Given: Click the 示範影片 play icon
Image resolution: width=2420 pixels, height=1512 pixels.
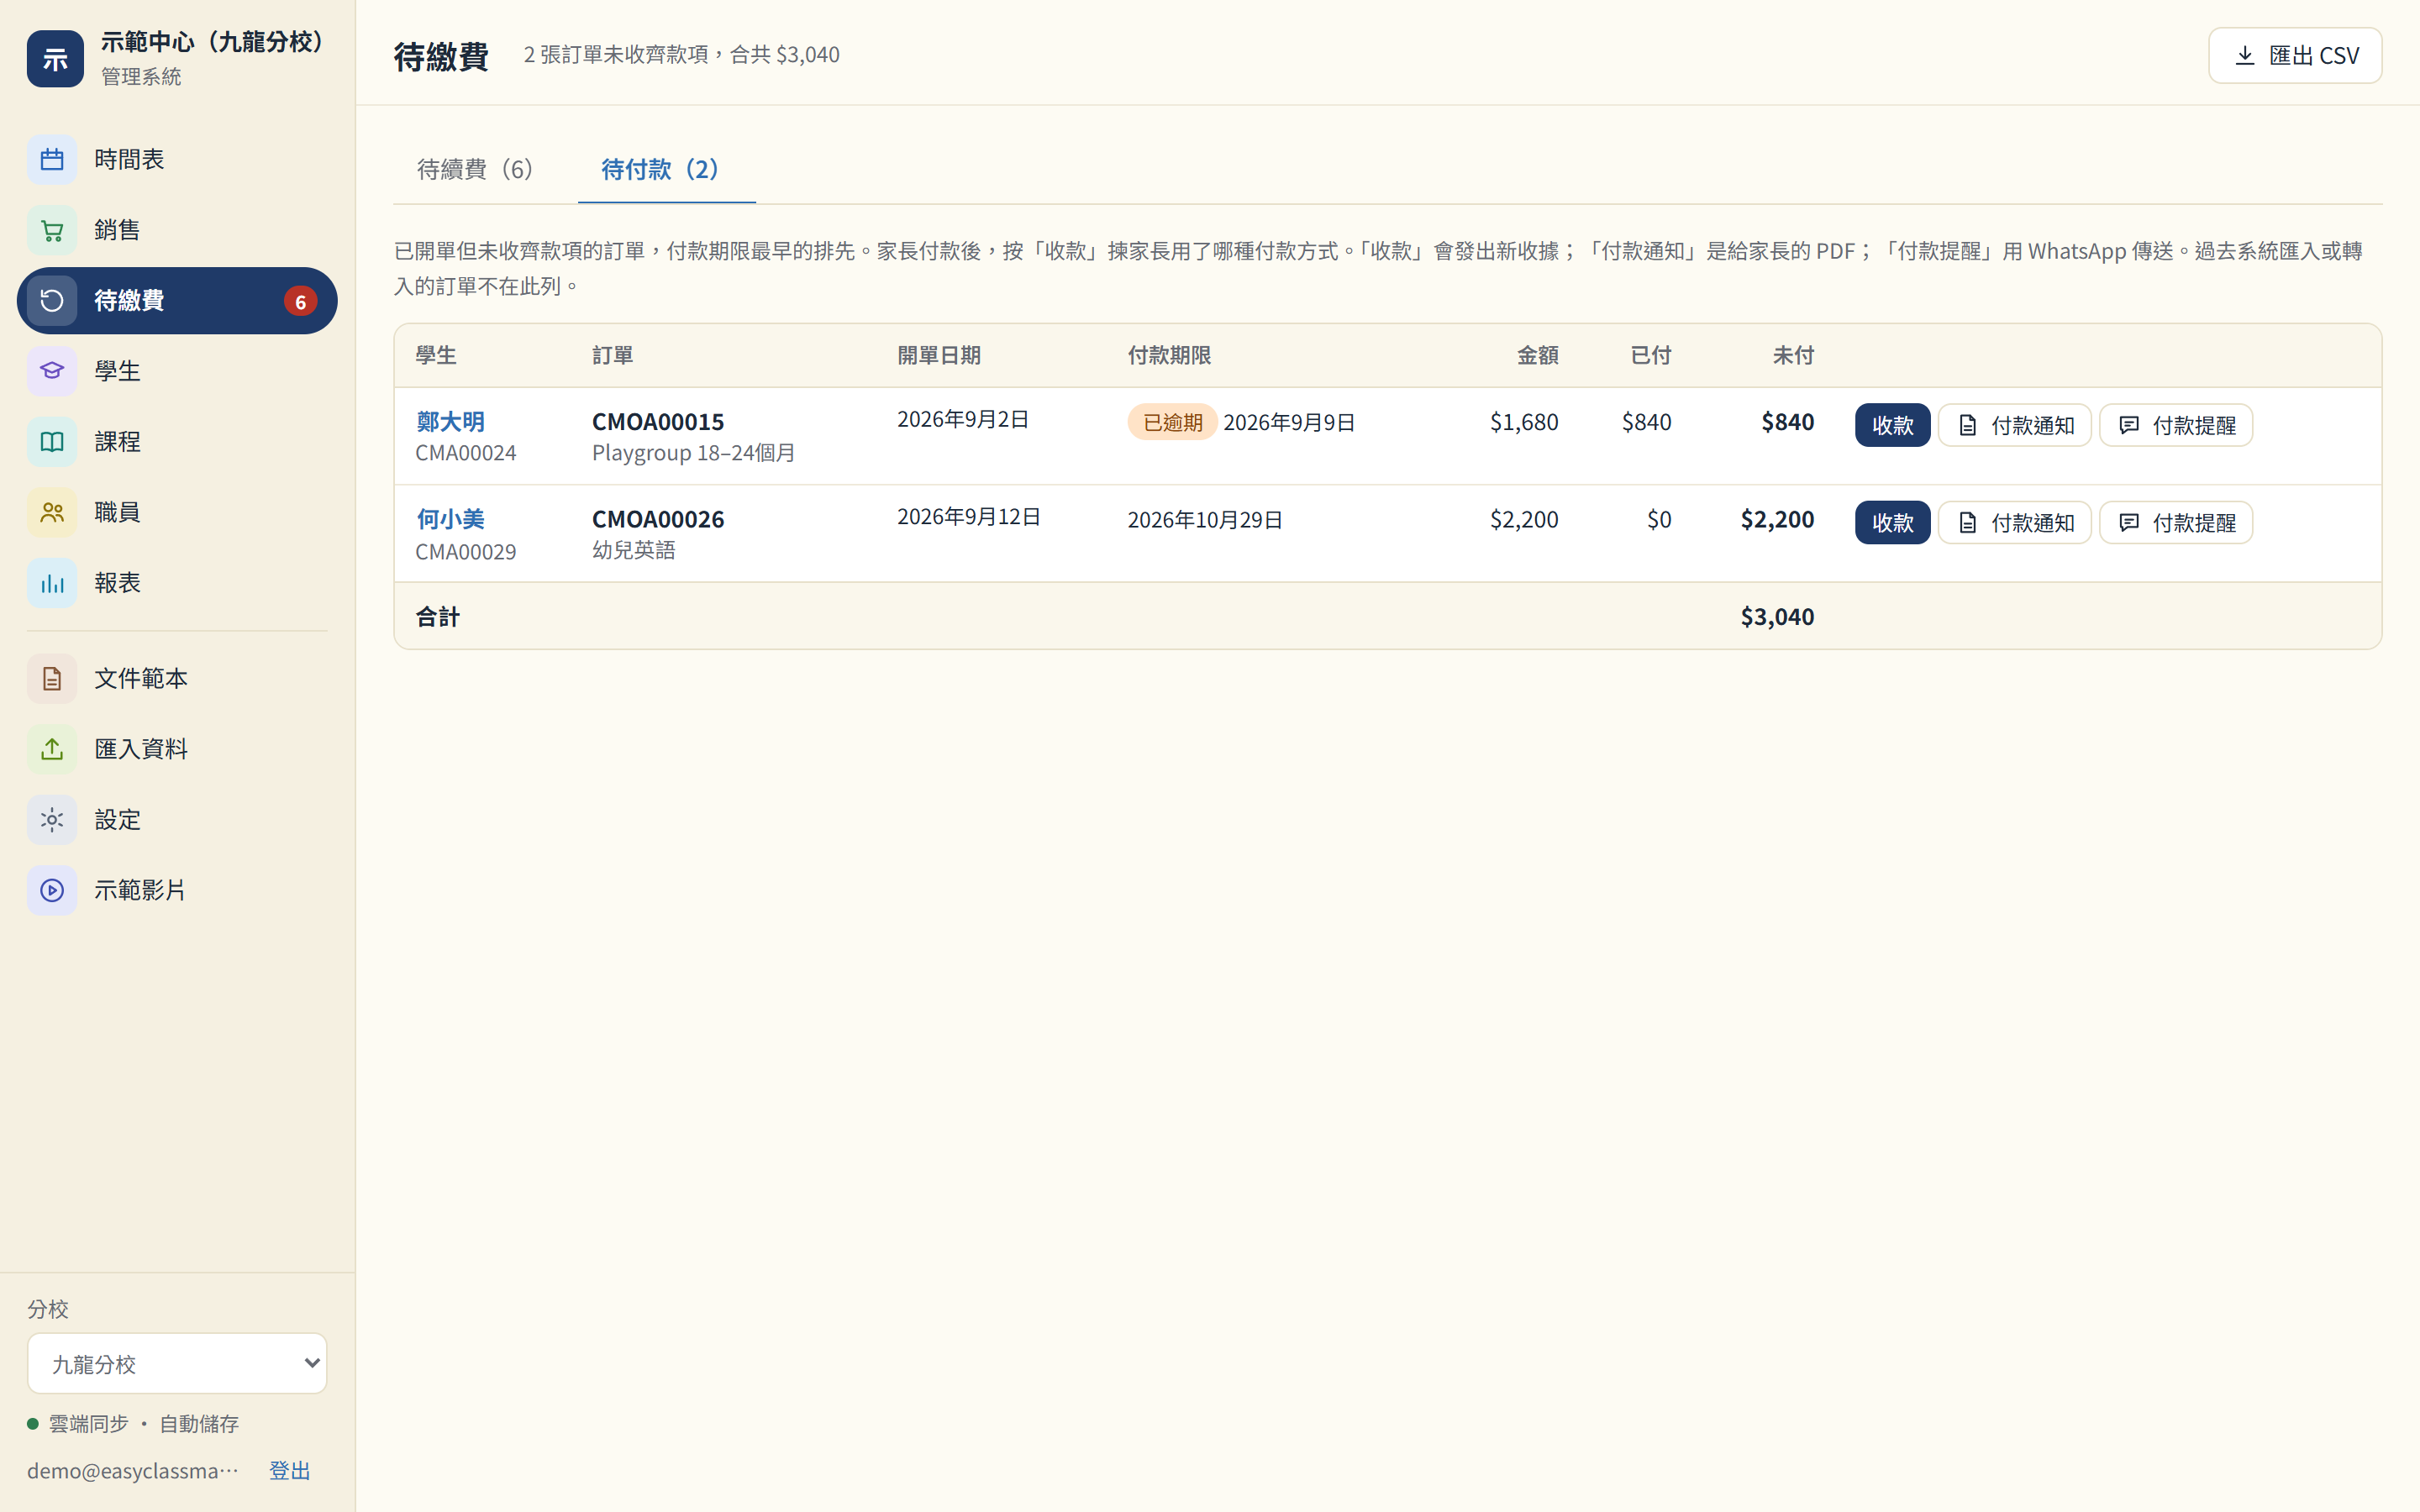Looking at the screenshot, I should 52,890.
